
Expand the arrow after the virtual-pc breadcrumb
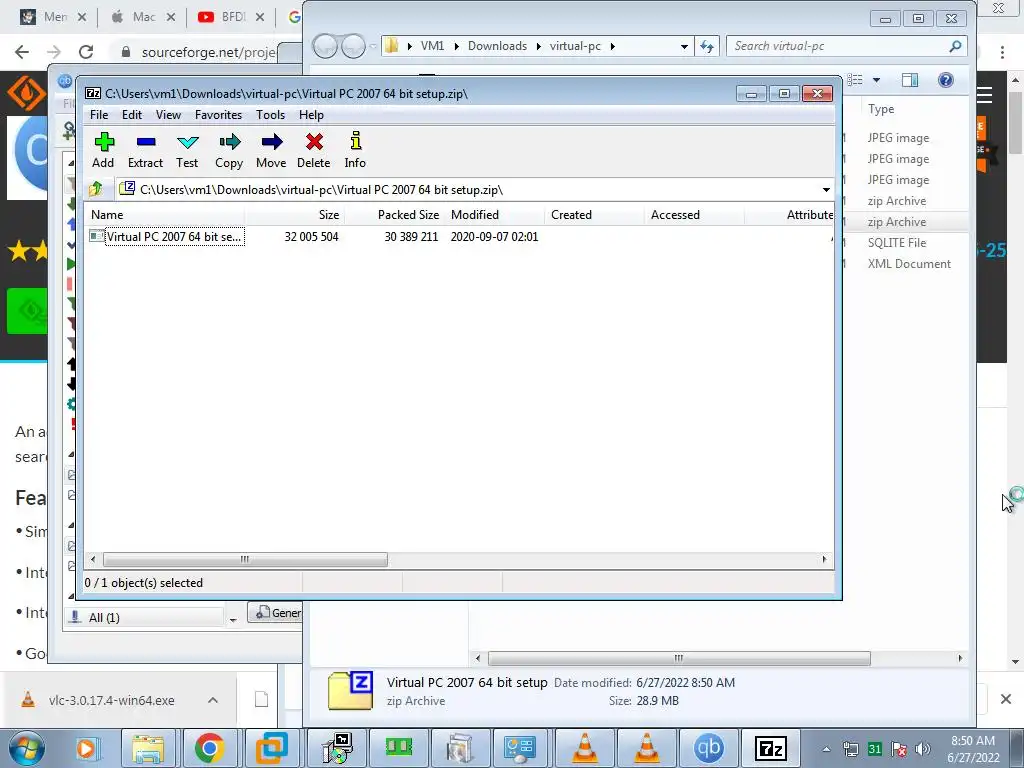(x=613, y=46)
